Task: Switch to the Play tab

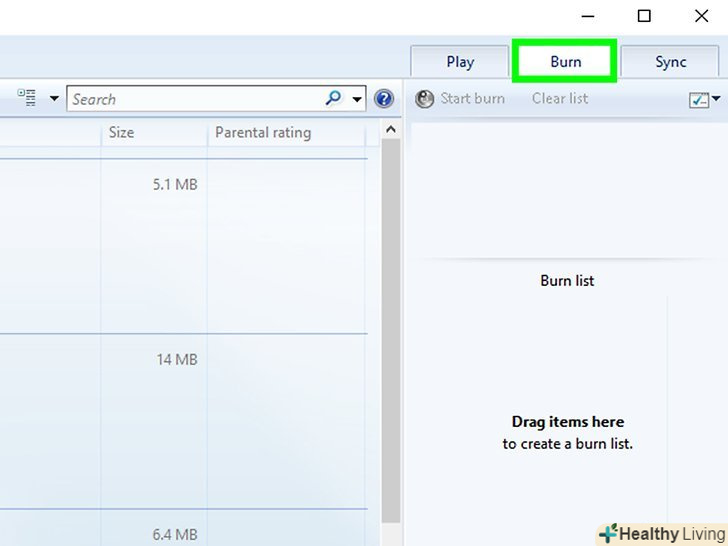Action: (460, 62)
